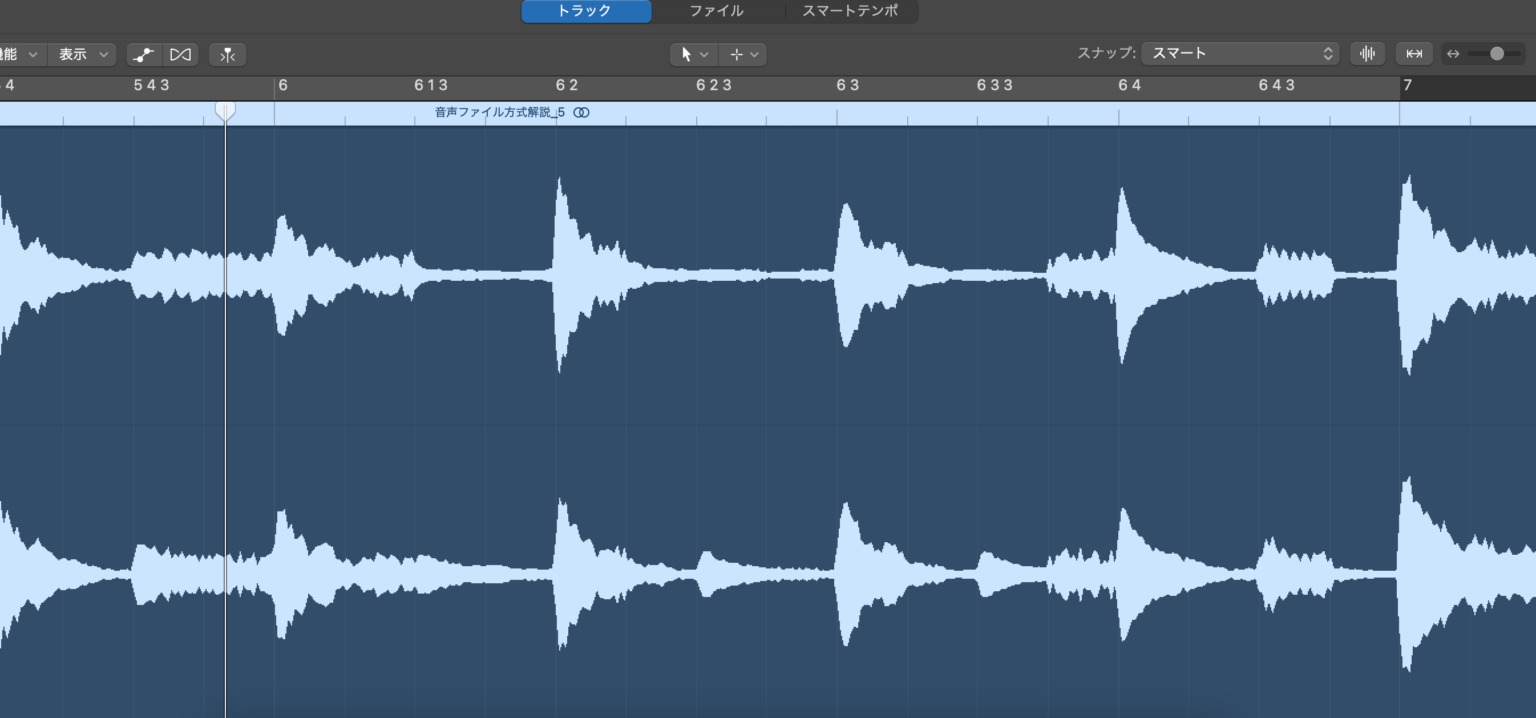
Task: Click the horizontal zoom slider knob
Action: (x=1497, y=54)
